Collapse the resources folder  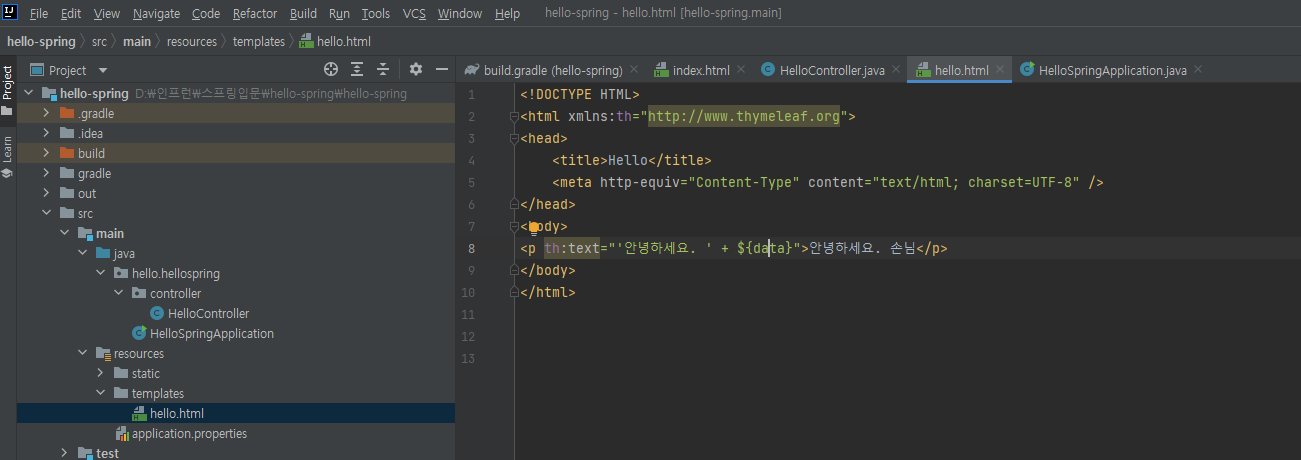pos(82,353)
